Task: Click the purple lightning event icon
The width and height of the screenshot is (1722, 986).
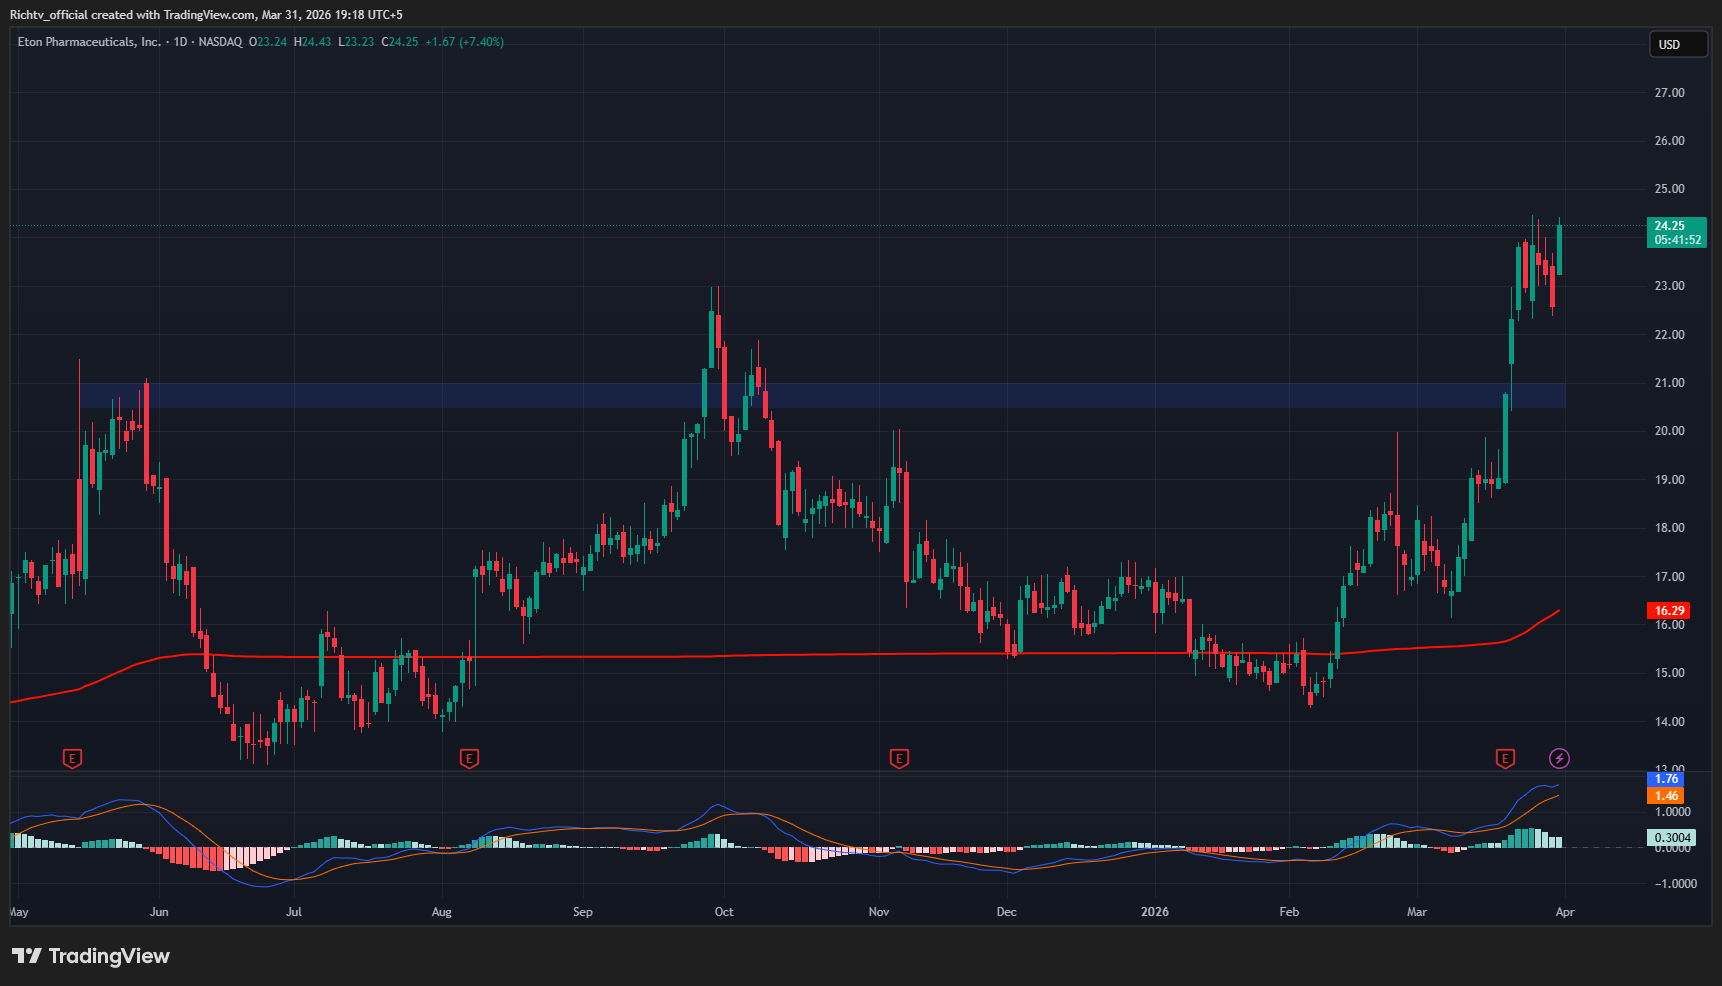Action: [1559, 759]
